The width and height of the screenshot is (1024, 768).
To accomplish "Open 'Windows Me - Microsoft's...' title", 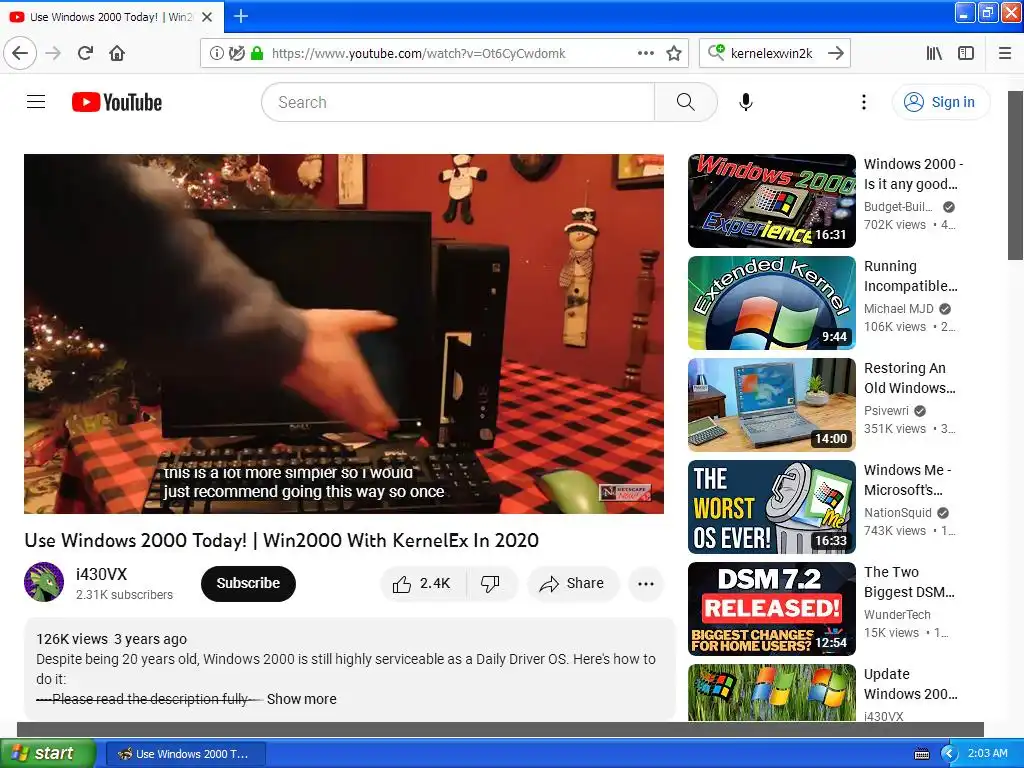I will coord(907,479).
